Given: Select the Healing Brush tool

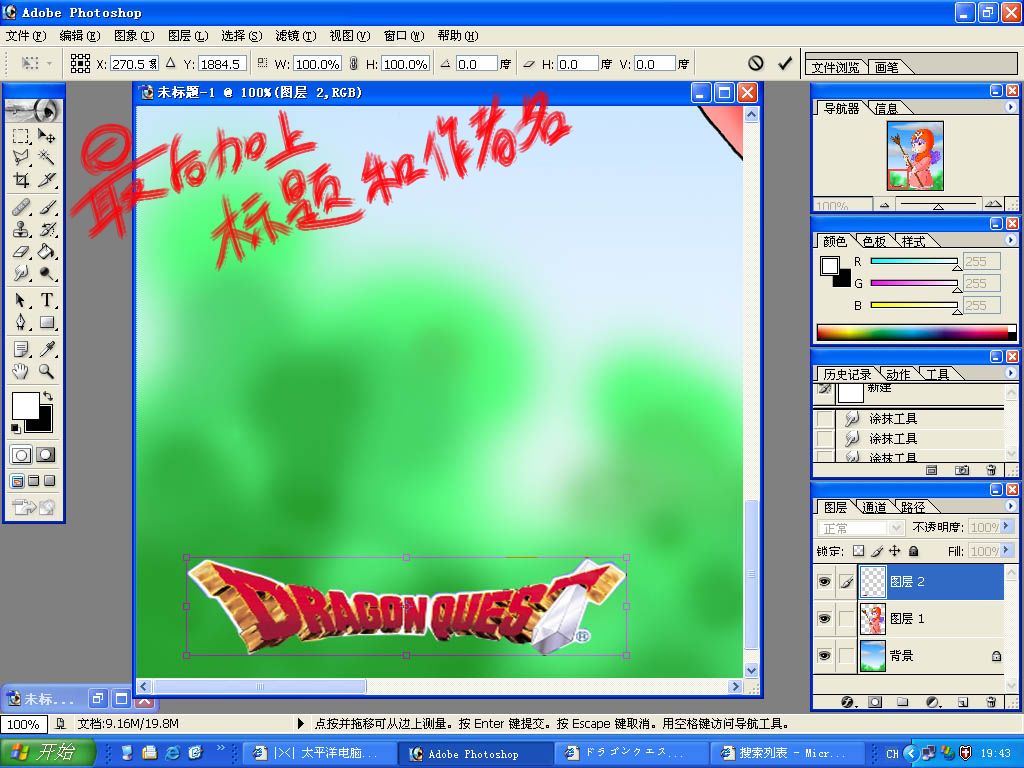Looking at the screenshot, I should click(x=21, y=207).
